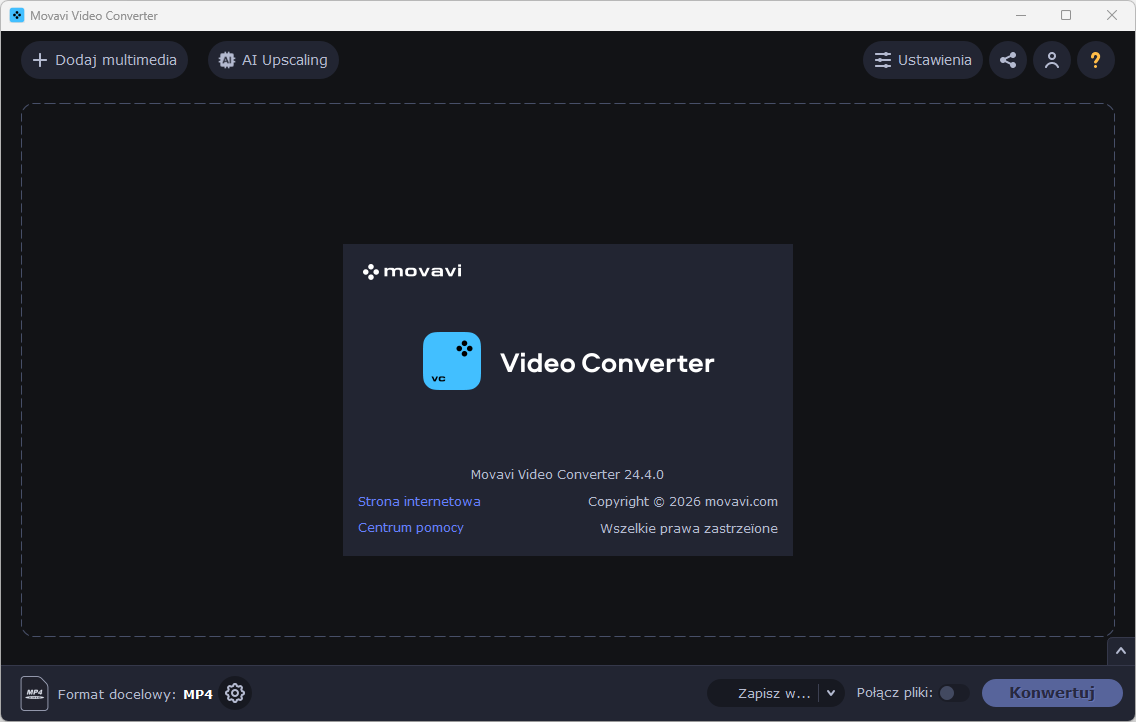Close the Movavi Video Converter window
1136x722 pixels.
1111,15
